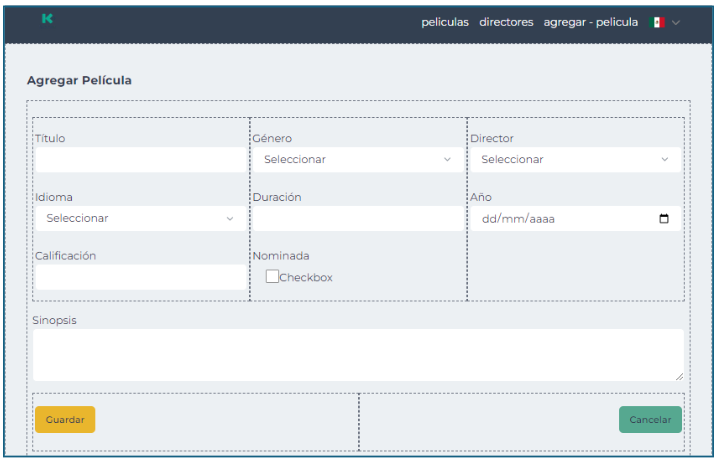This screenshot has height=462, width=718.
Task: Expand the language chevron beside the flag
Action: pyautogui.click(x=676, y=22)
